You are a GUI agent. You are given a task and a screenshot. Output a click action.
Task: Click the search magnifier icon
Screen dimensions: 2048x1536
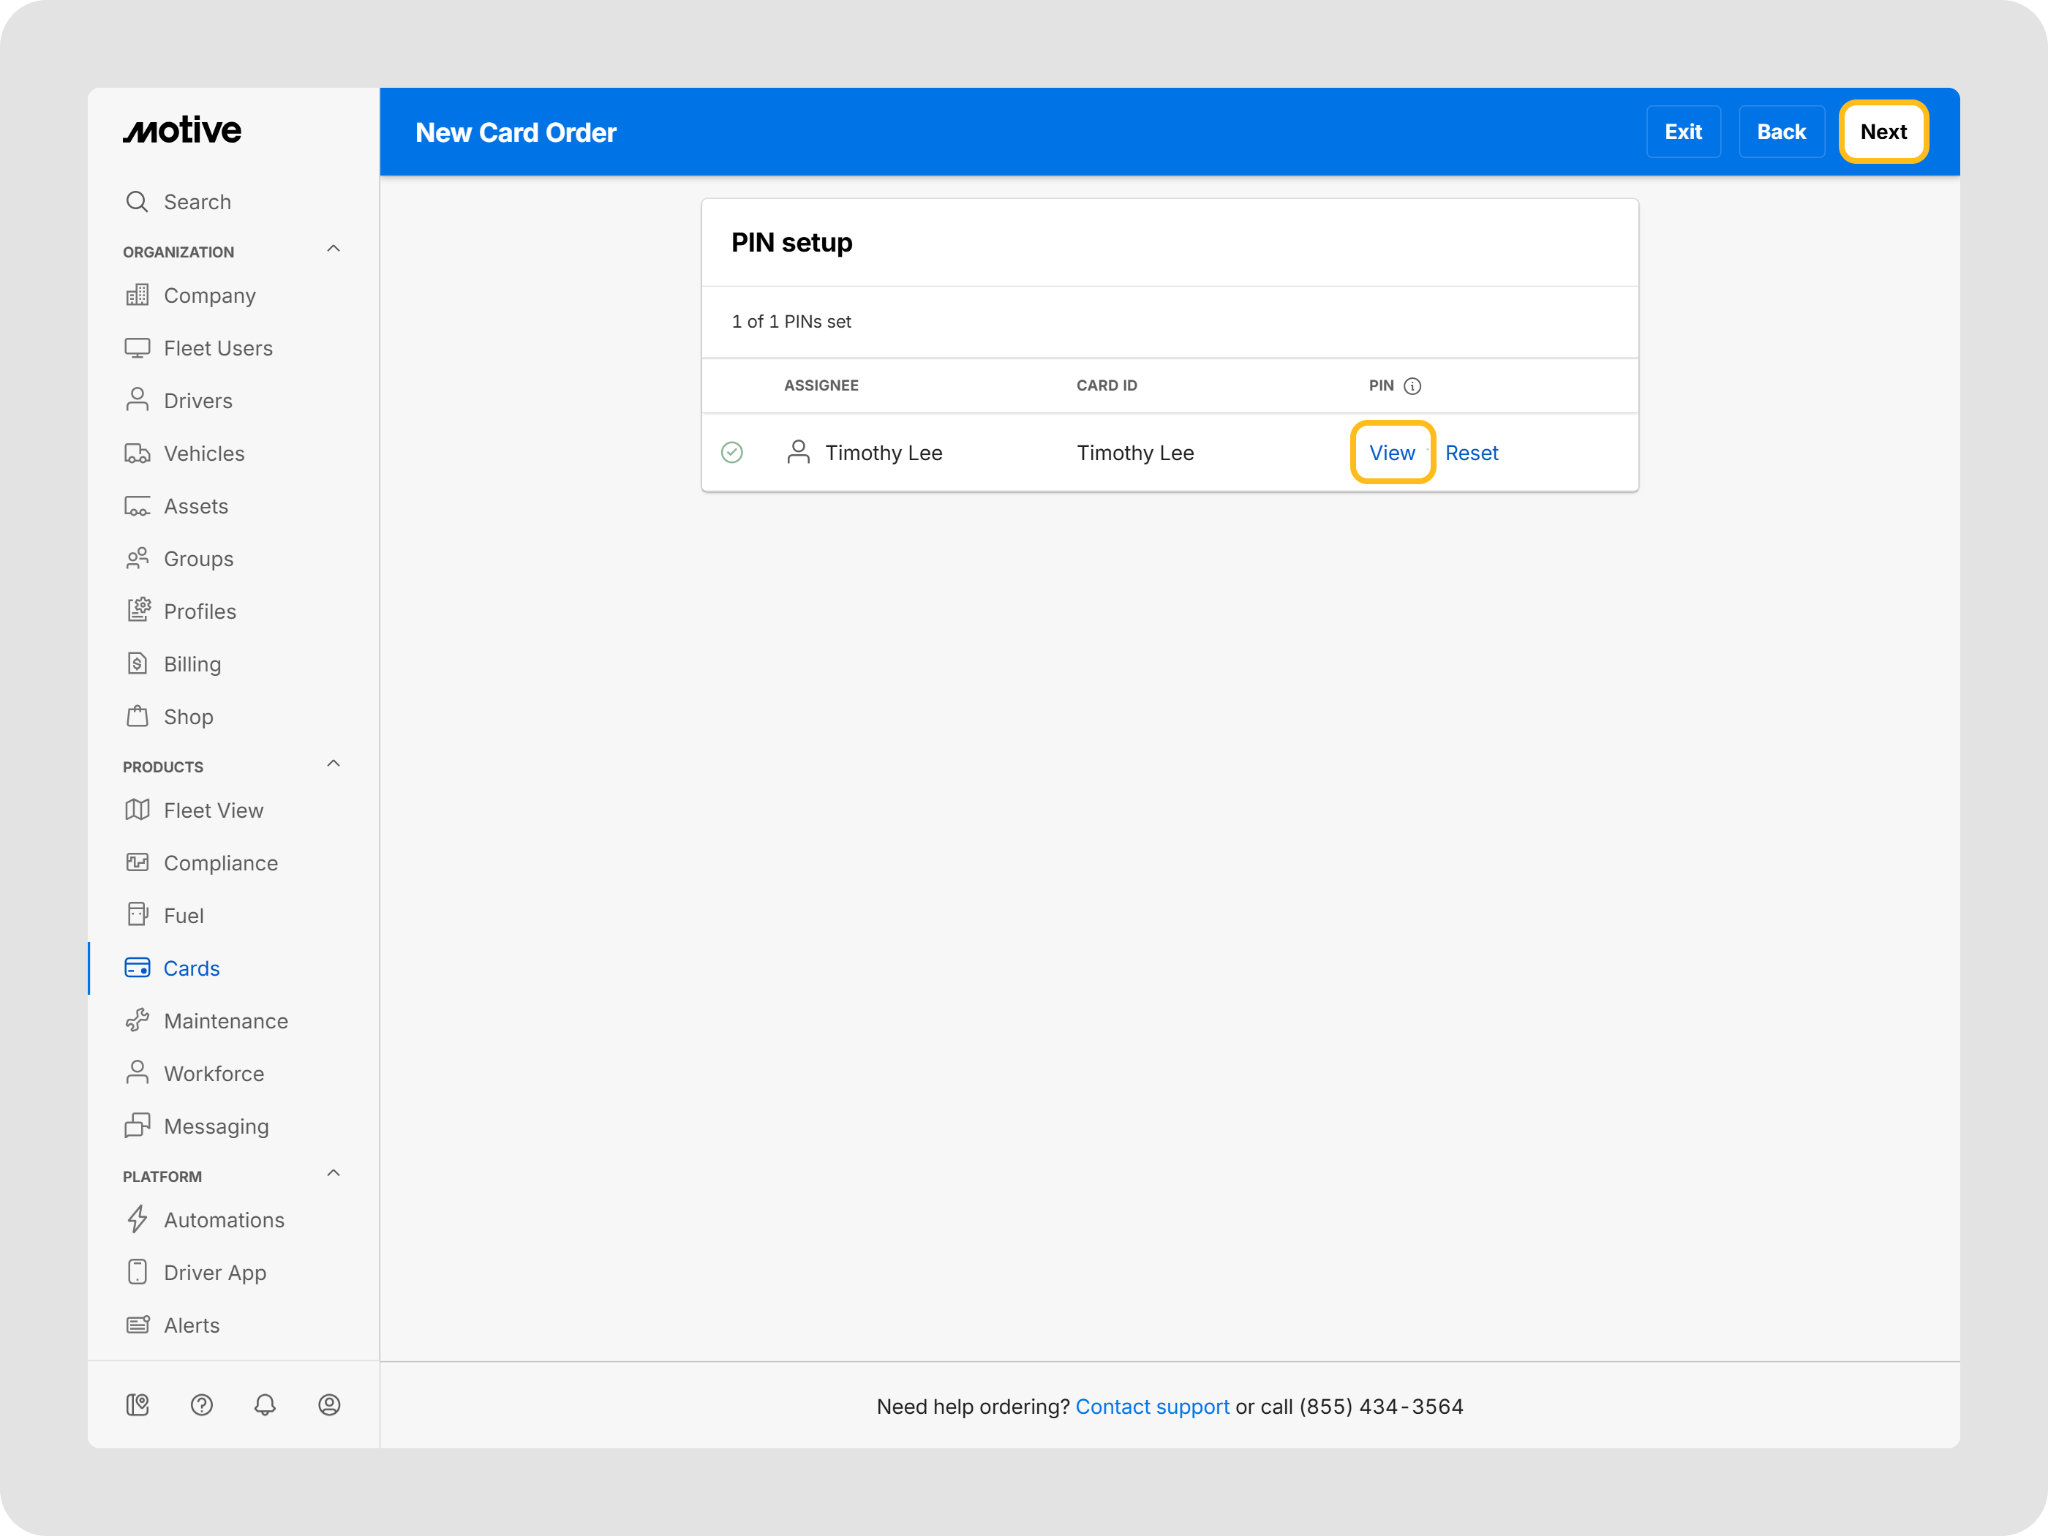(137, 202)
